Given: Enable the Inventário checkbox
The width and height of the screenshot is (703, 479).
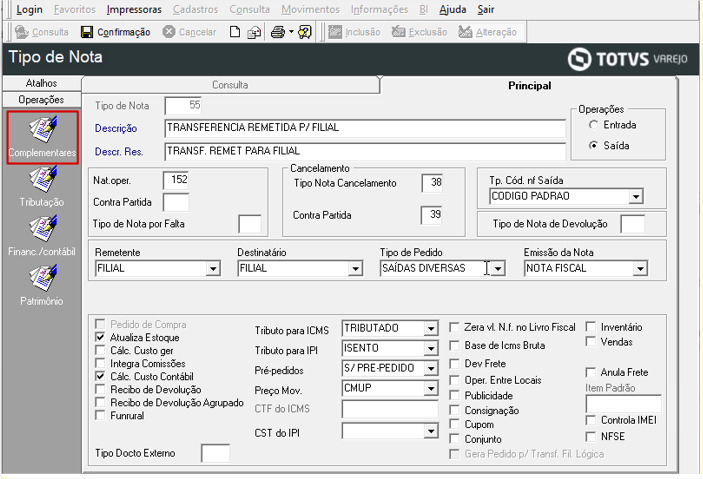Looking at the screenshot, I should tap(591, 327).
